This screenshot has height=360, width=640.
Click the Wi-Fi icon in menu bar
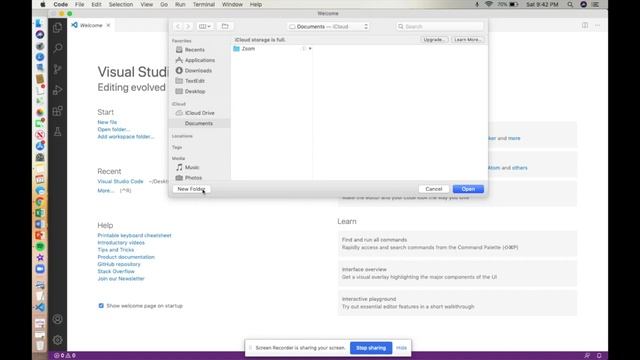point(489,4)
